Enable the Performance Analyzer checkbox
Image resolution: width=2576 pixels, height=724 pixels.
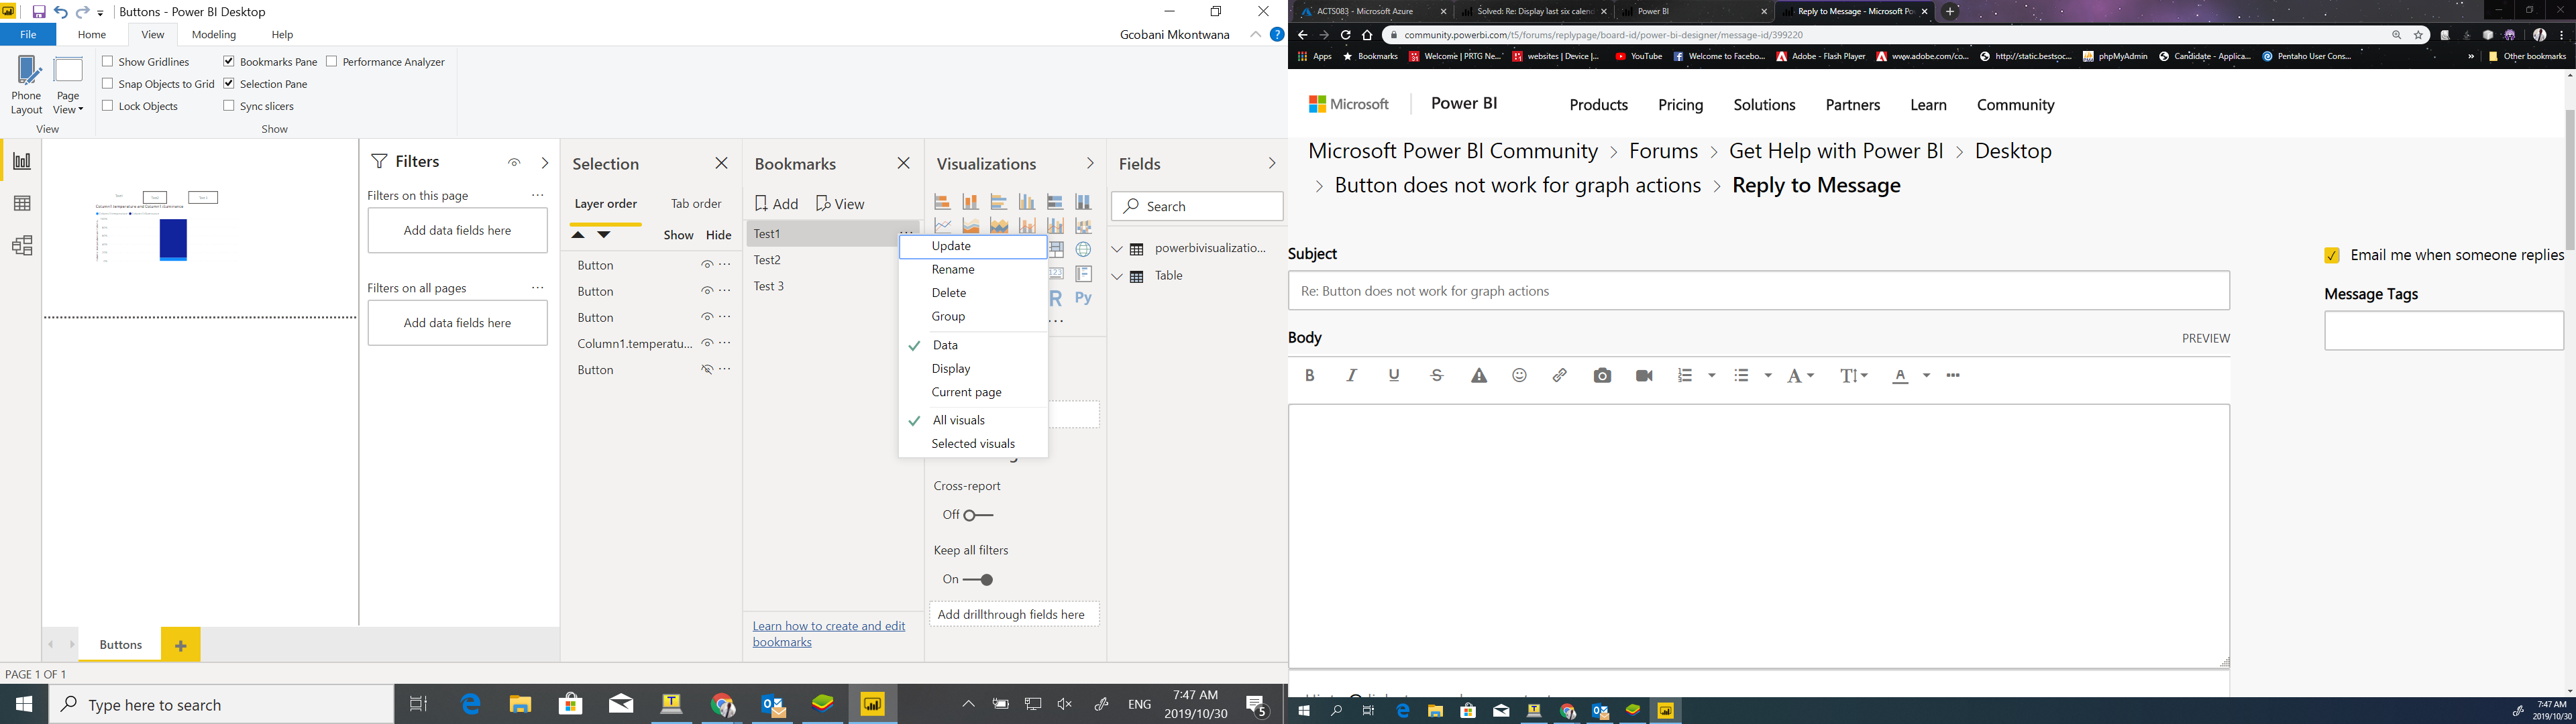(332, 61)
